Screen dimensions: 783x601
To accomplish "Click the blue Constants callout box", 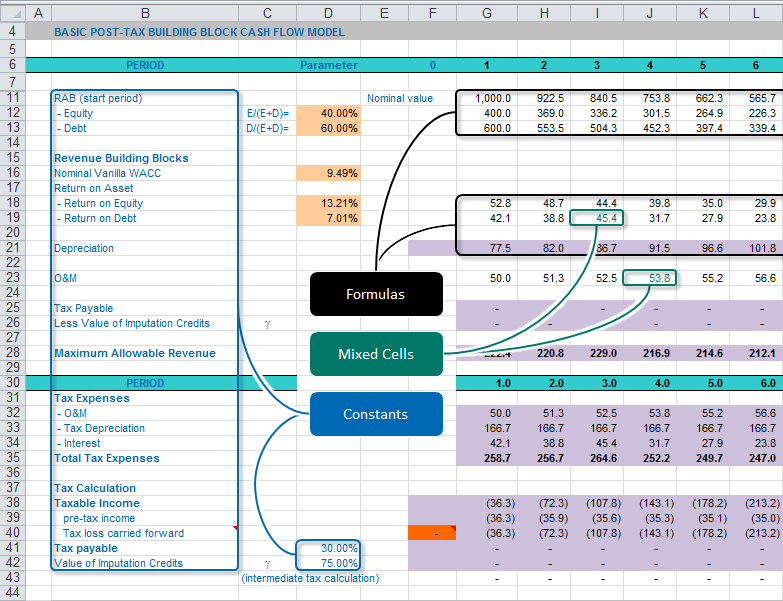I will coord(376,414).
